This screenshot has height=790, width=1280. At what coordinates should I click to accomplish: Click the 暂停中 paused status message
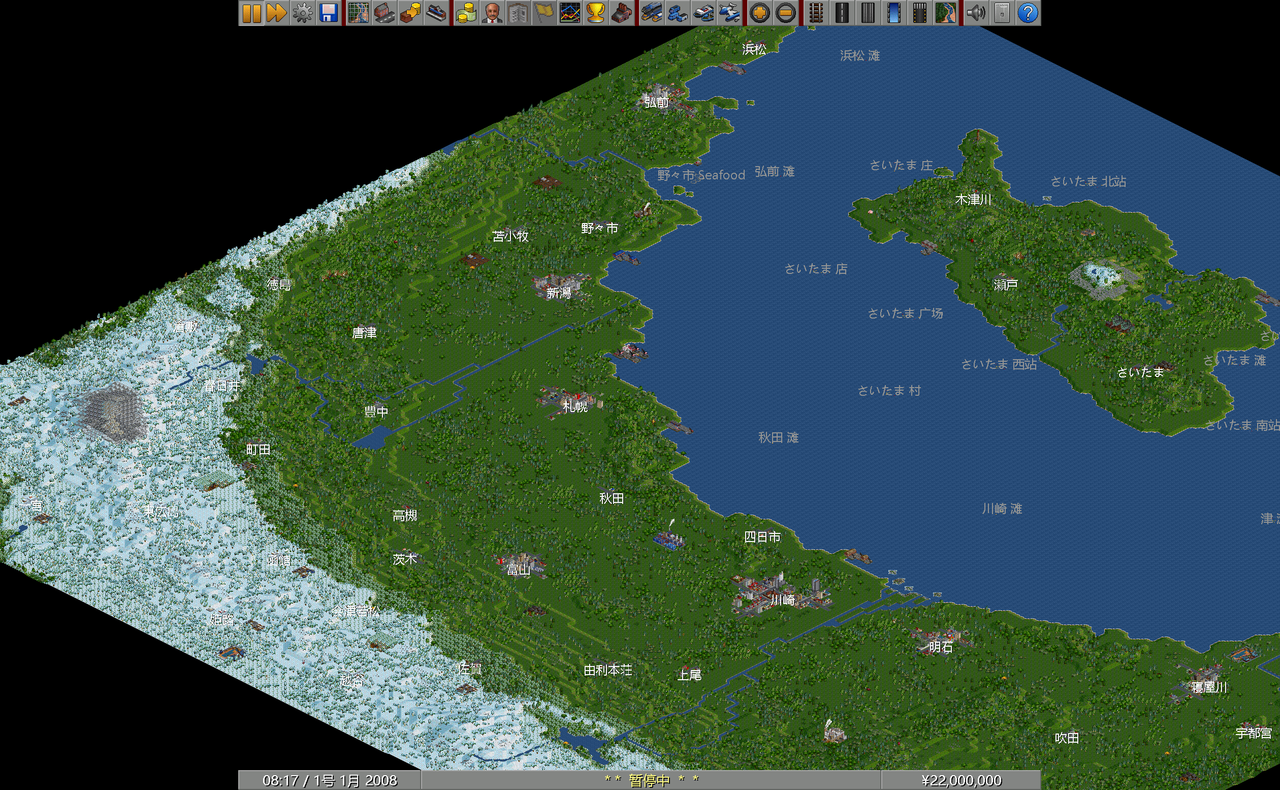[651, 780]
